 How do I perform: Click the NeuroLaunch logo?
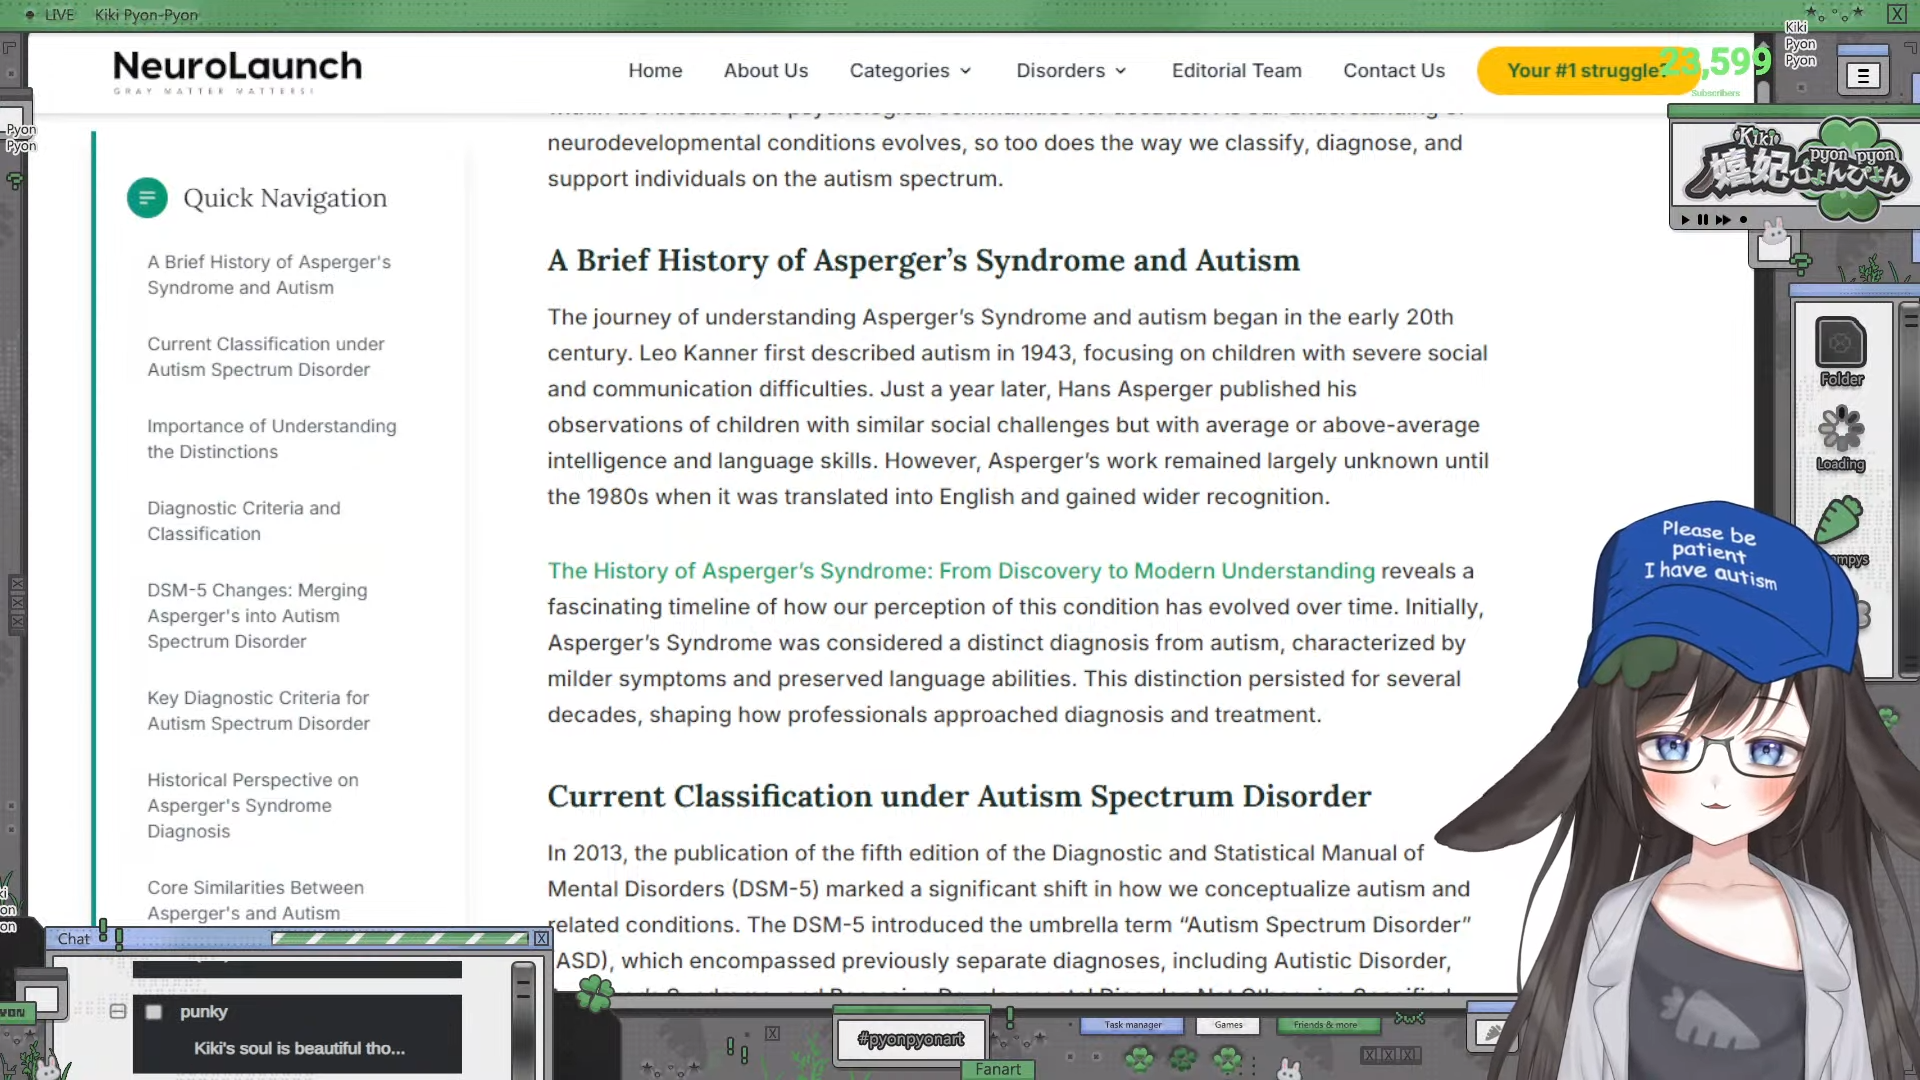click(238, 71)
